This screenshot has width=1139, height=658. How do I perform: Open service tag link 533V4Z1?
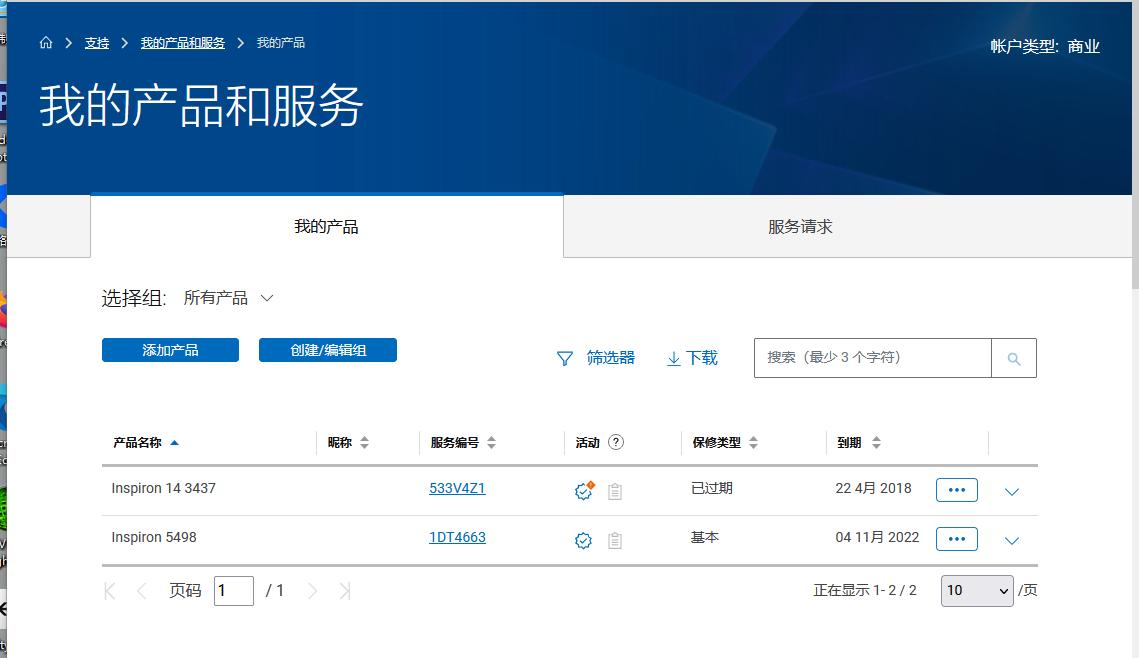tap(457, 489)
